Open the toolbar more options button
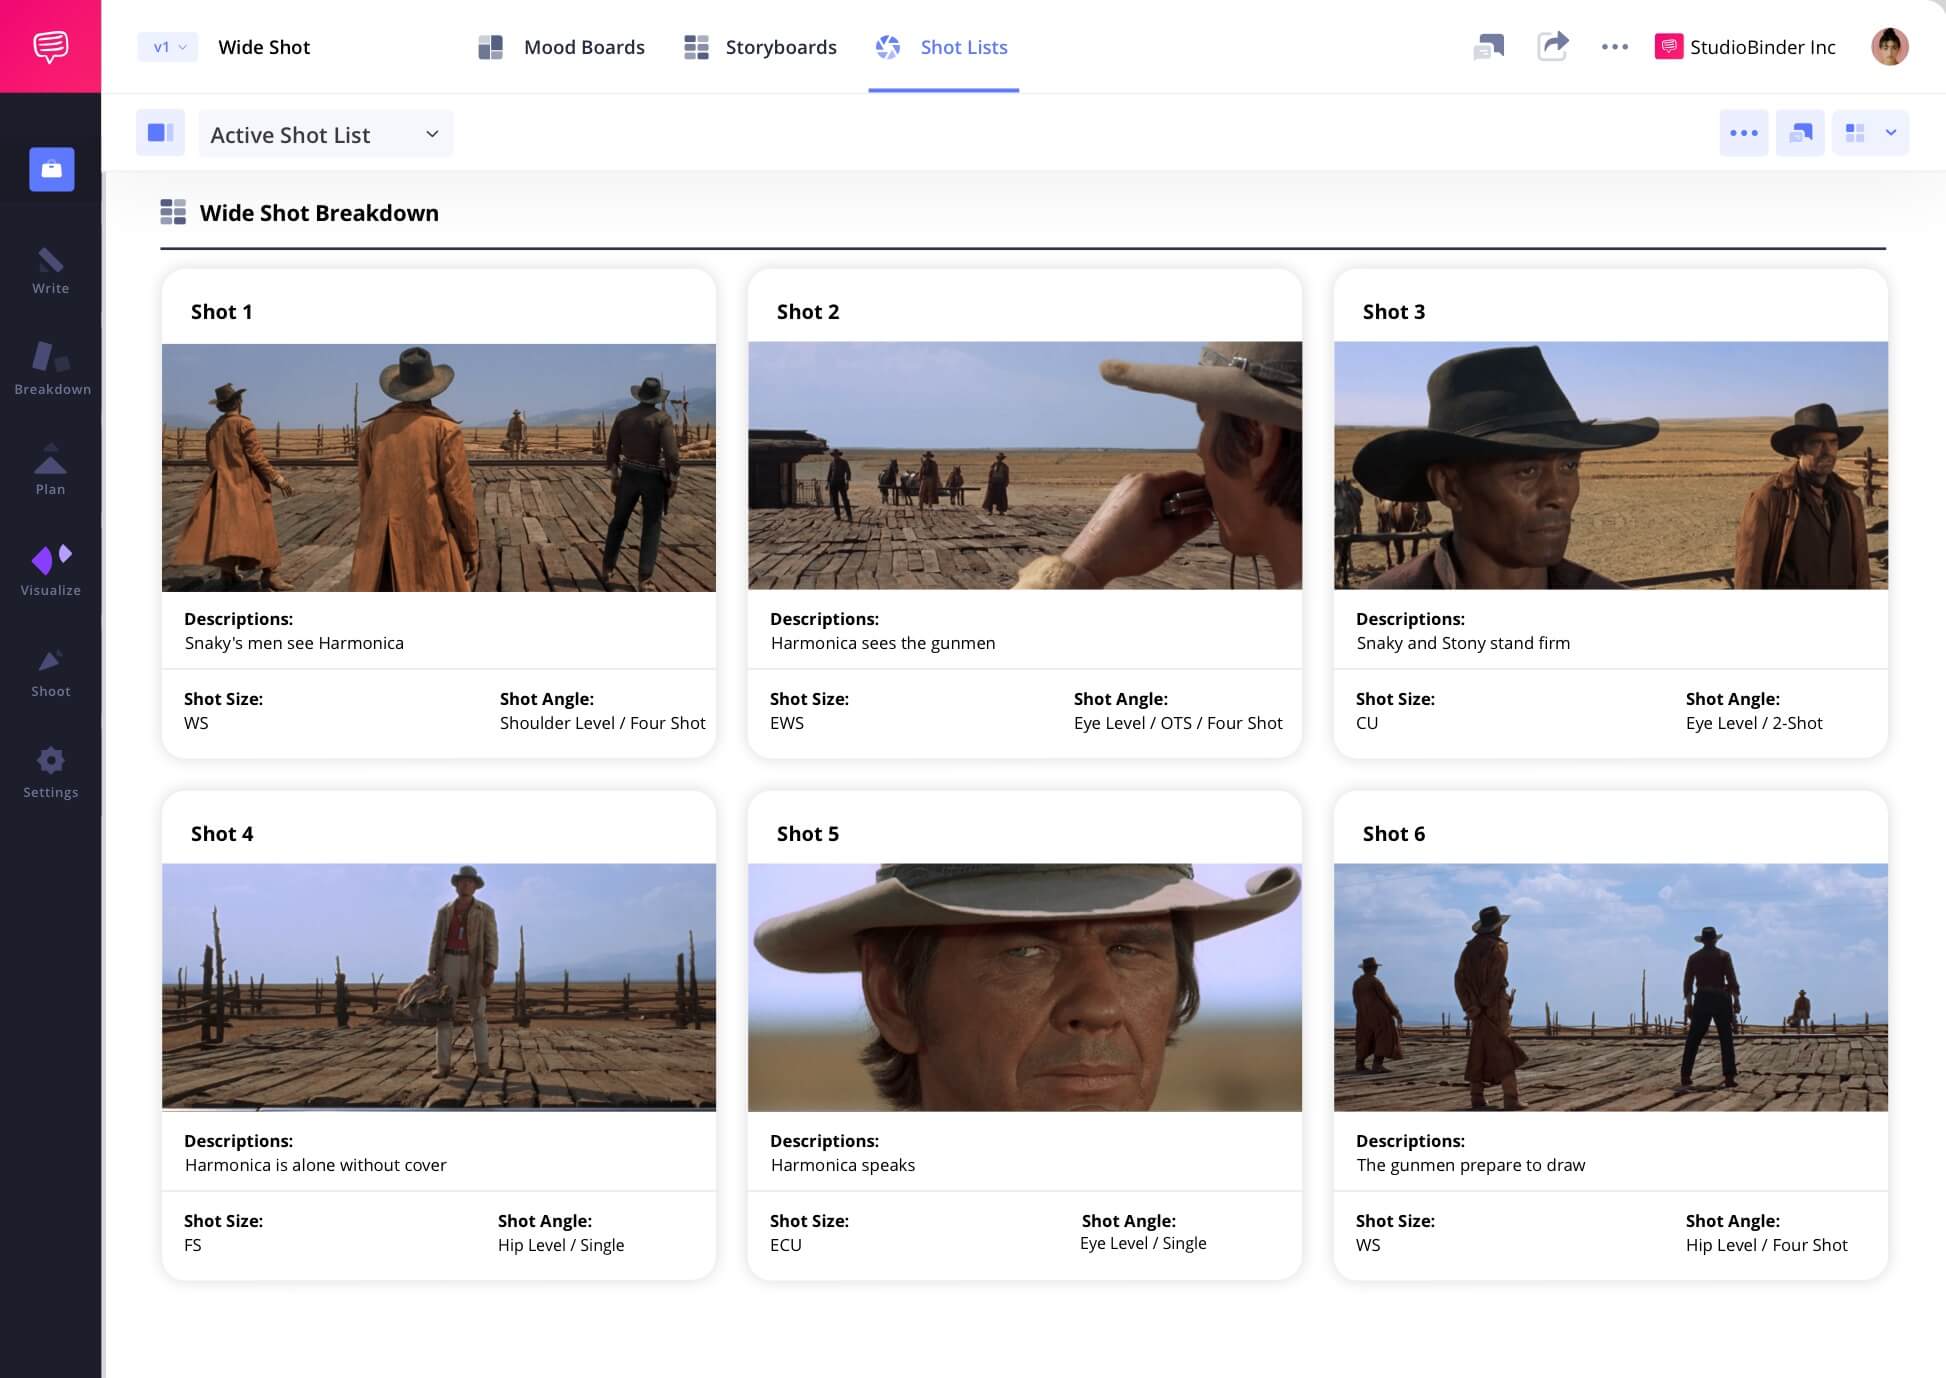The width and height of the screenshot is (1946, 1378). [1743, 133]
